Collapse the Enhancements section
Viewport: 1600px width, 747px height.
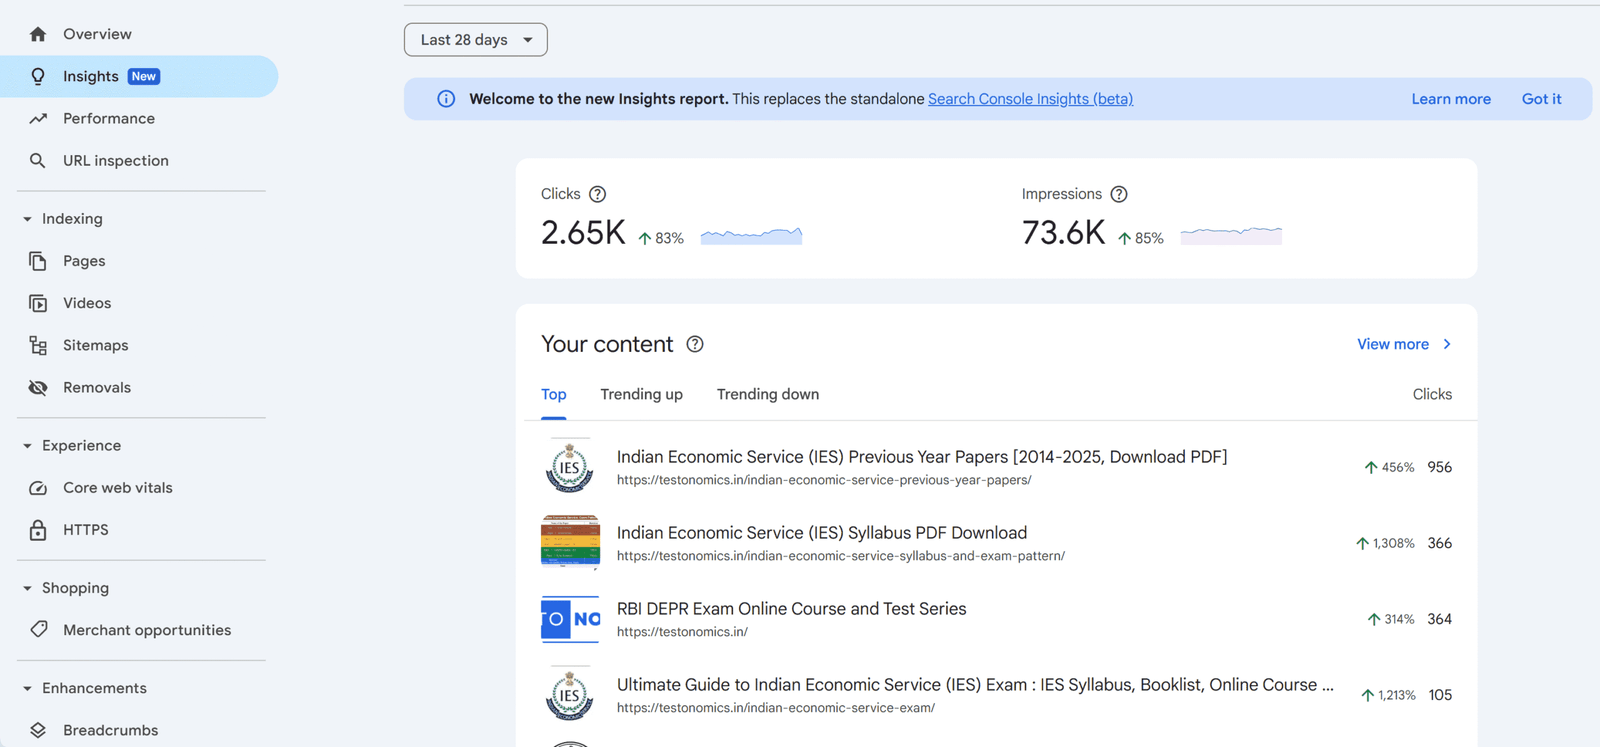(x=27, y=688)
